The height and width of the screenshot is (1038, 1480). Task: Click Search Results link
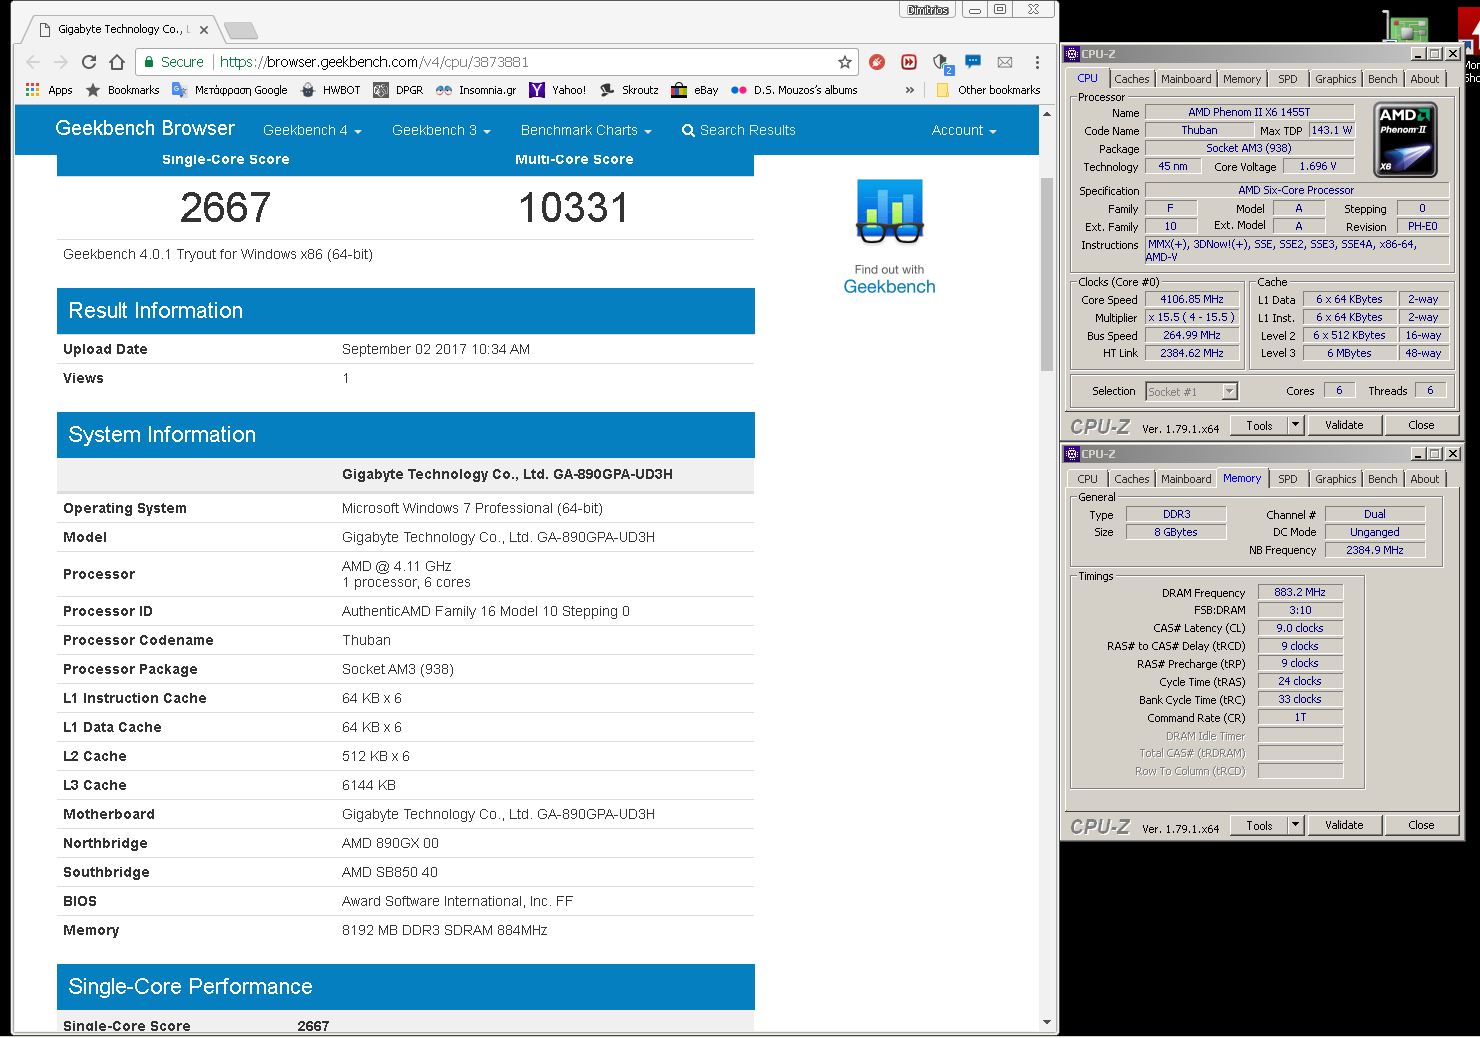click(x=738, y=130)
